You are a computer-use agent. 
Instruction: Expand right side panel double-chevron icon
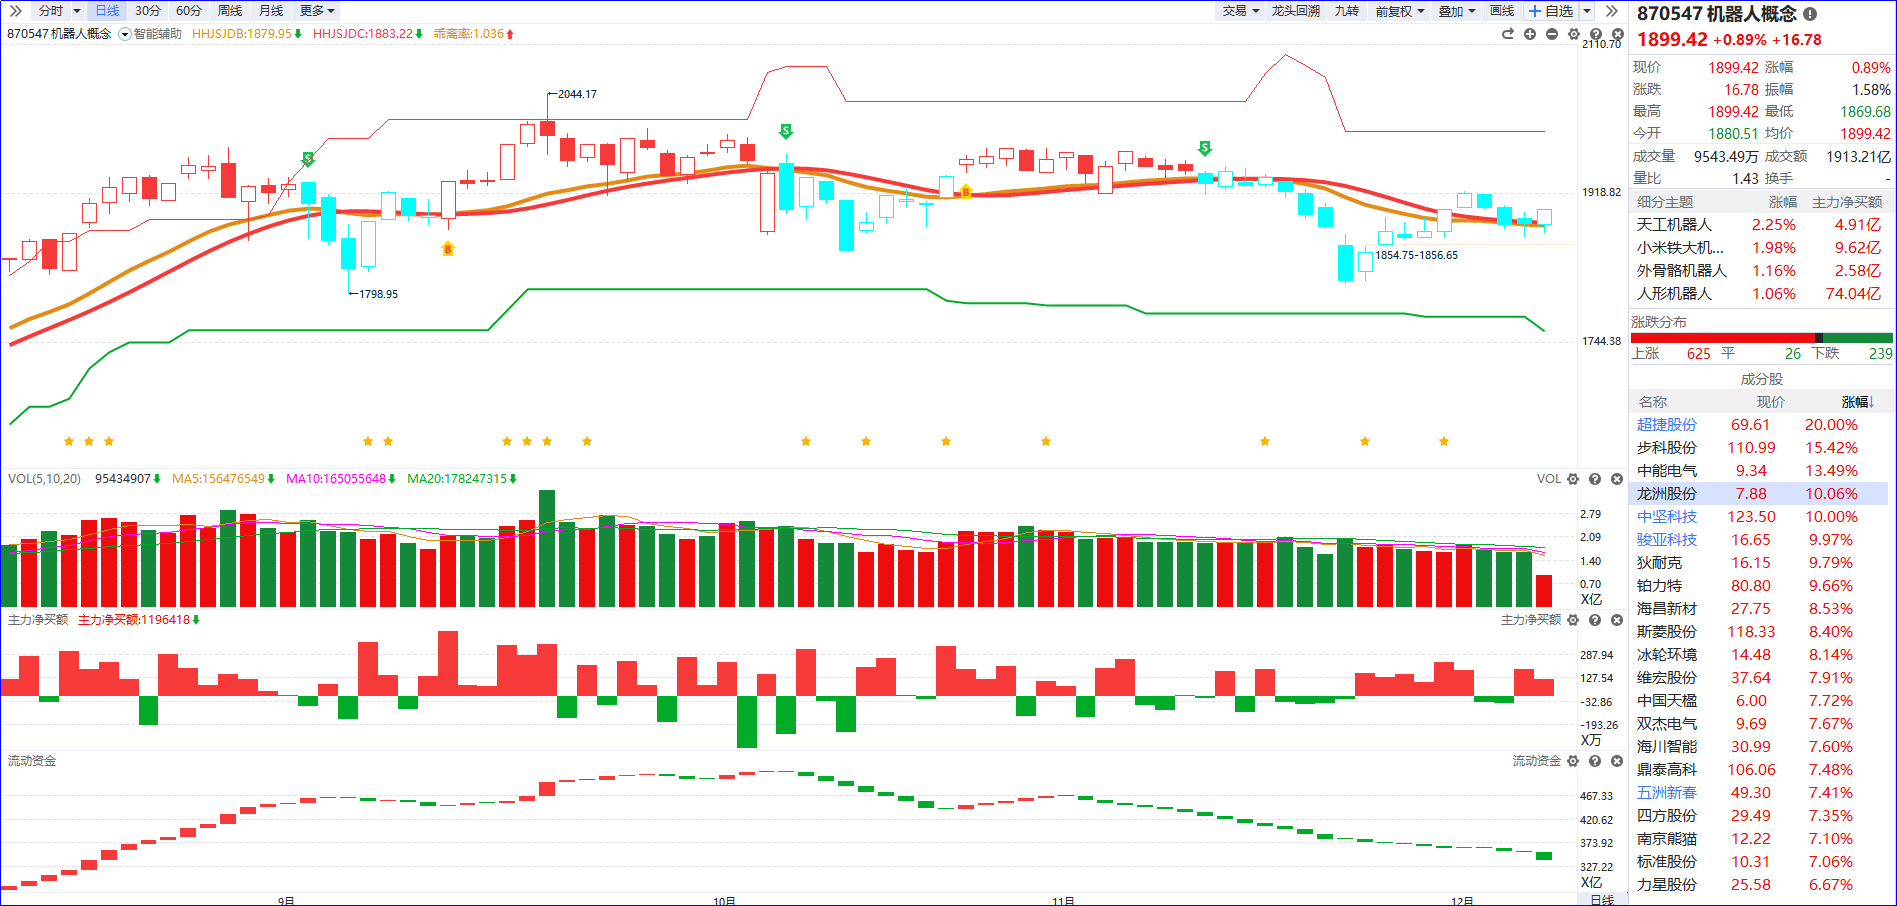(1611, 11)
